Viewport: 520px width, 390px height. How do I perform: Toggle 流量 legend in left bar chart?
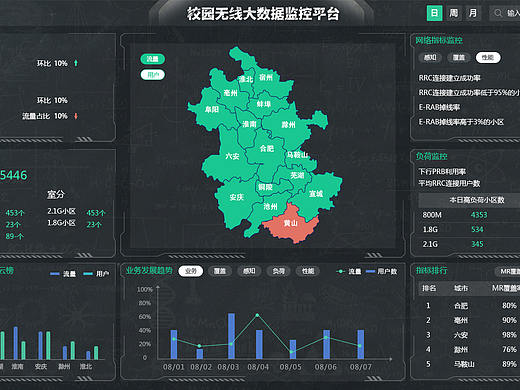click(x=63, y=274)
